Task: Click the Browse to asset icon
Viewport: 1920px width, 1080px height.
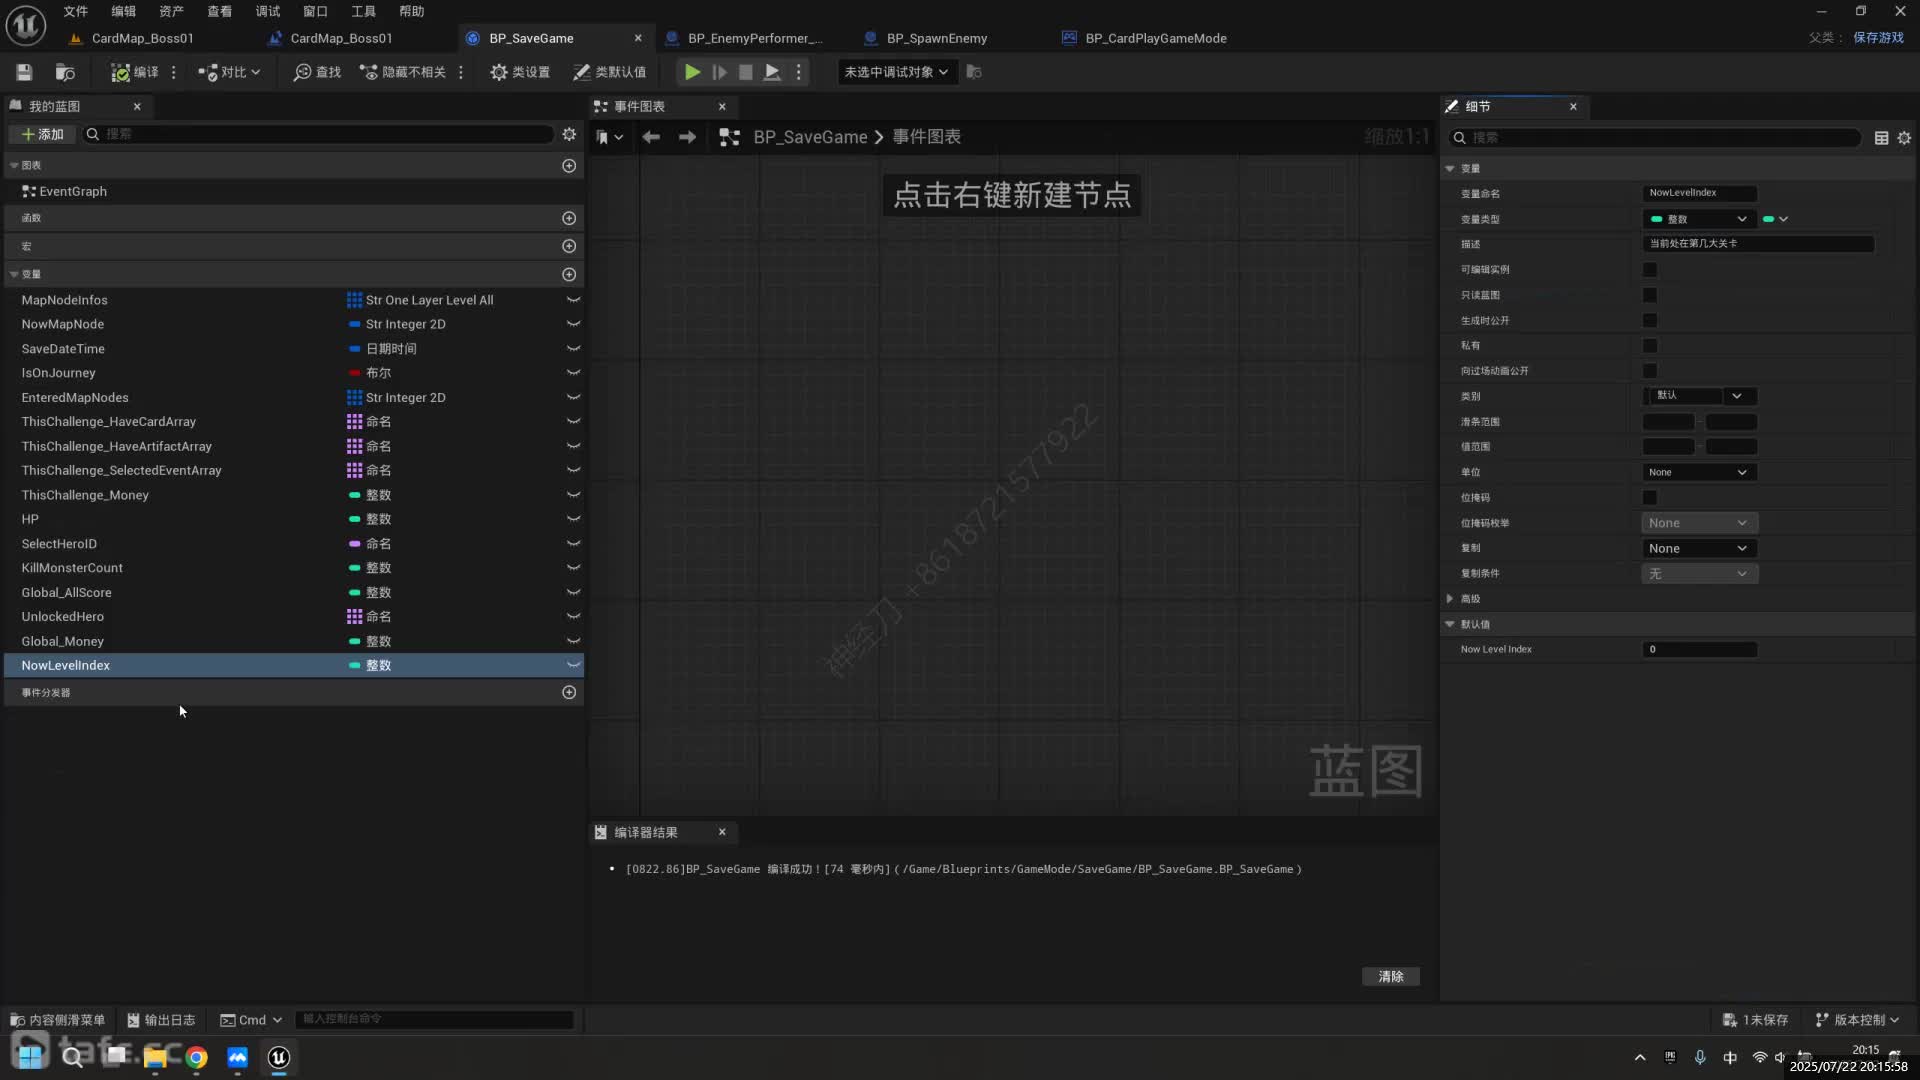Action: click(65, 72)
